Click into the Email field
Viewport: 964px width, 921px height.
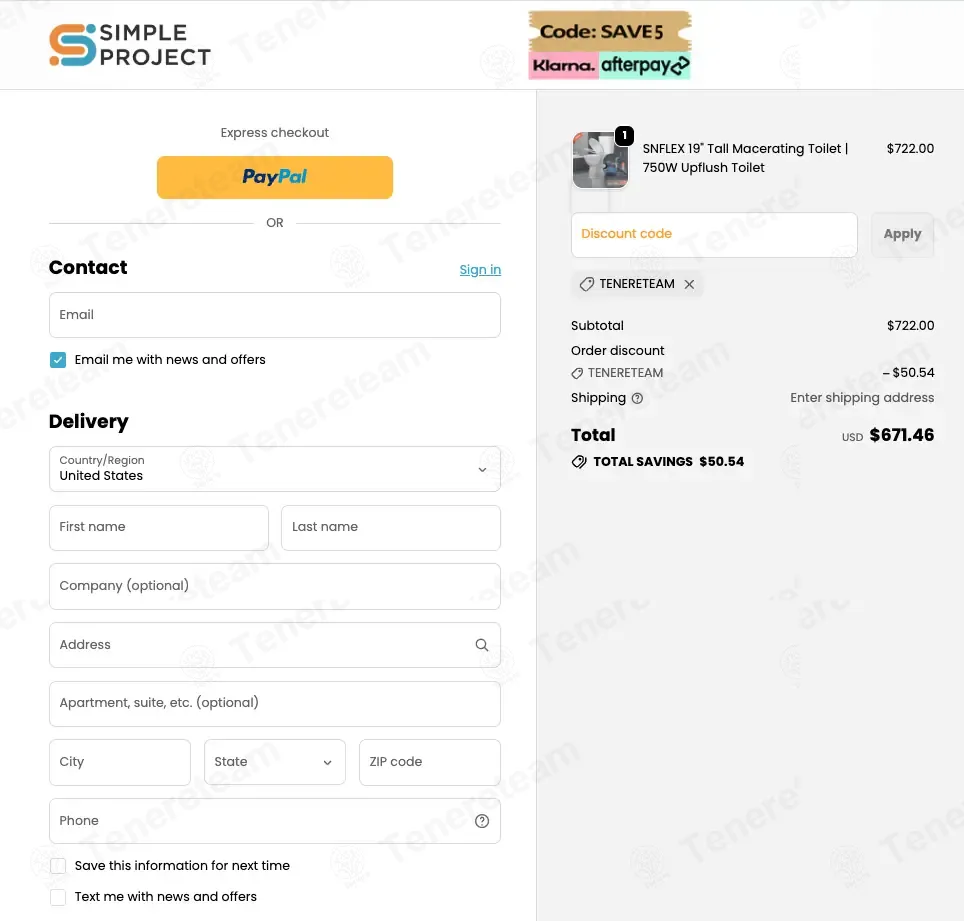click(275, 315)
